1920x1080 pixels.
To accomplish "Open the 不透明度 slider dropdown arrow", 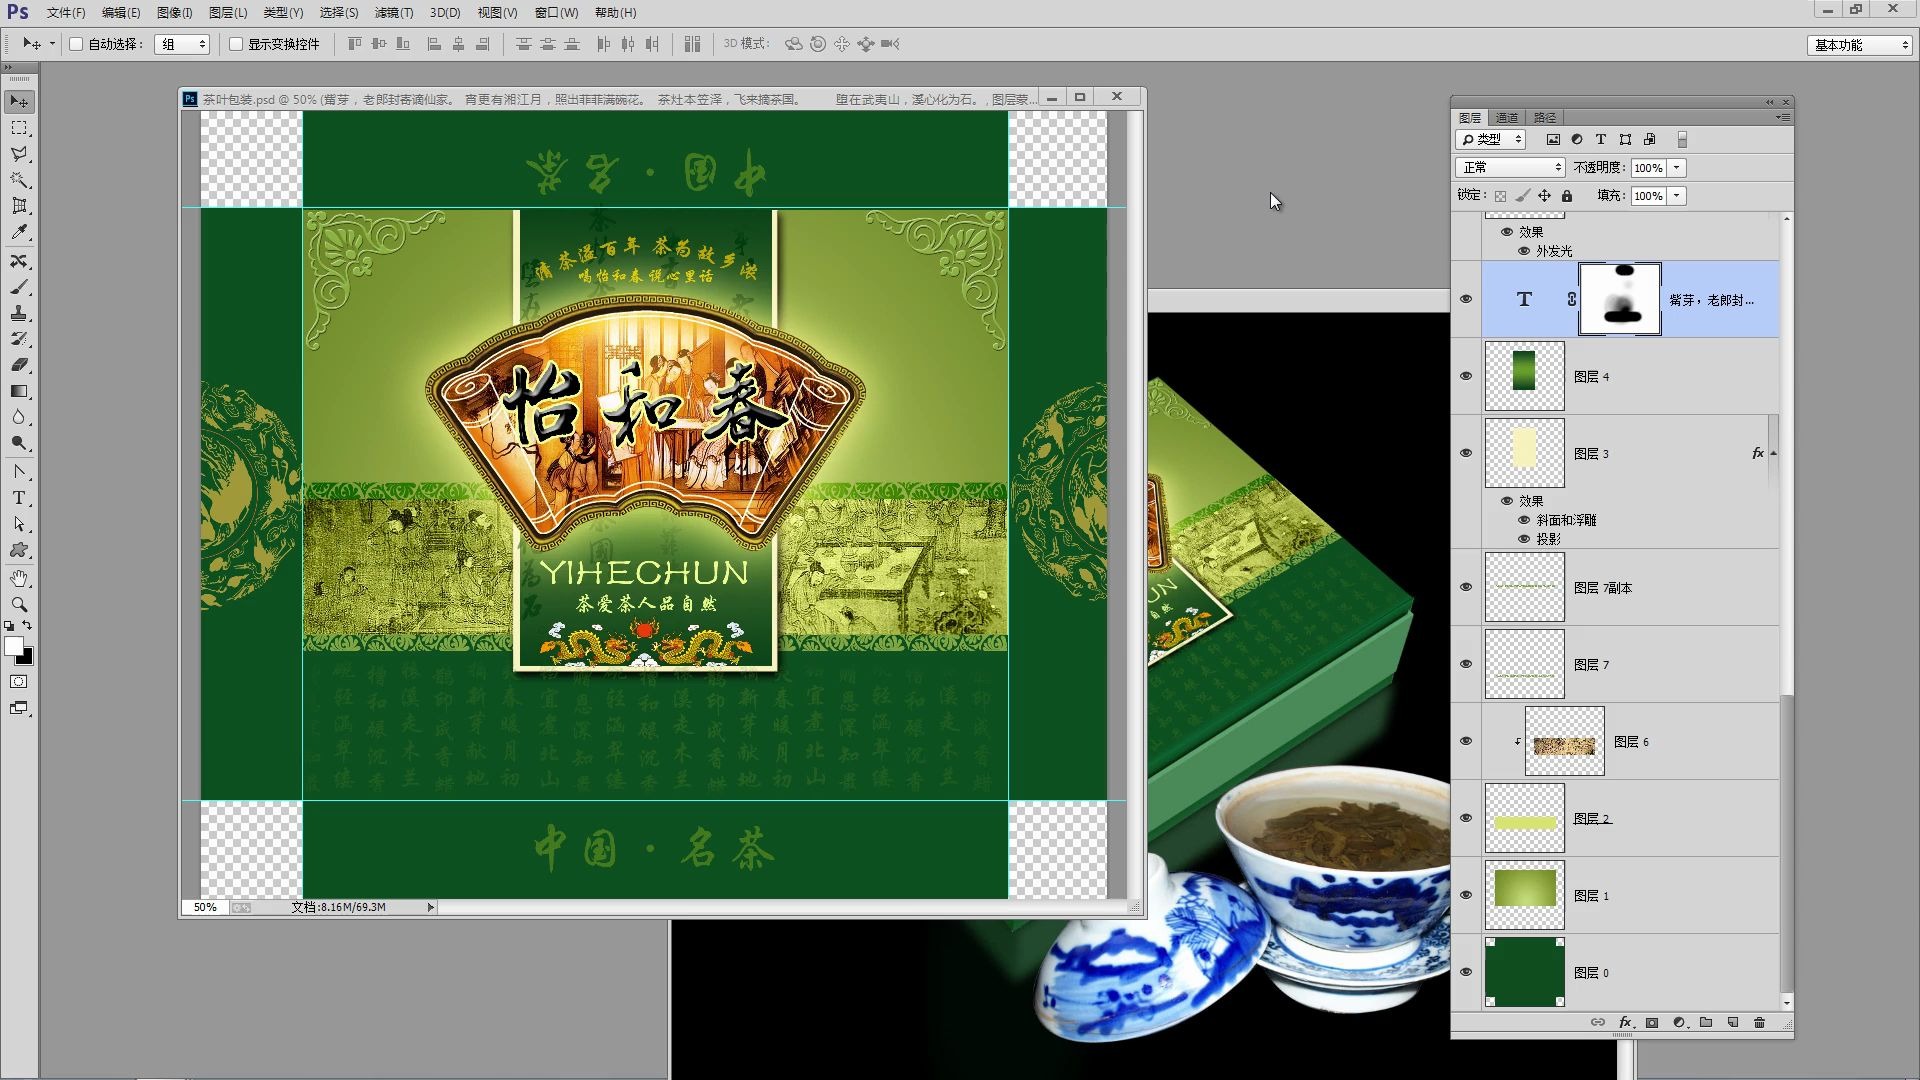I will [1677, 168].
